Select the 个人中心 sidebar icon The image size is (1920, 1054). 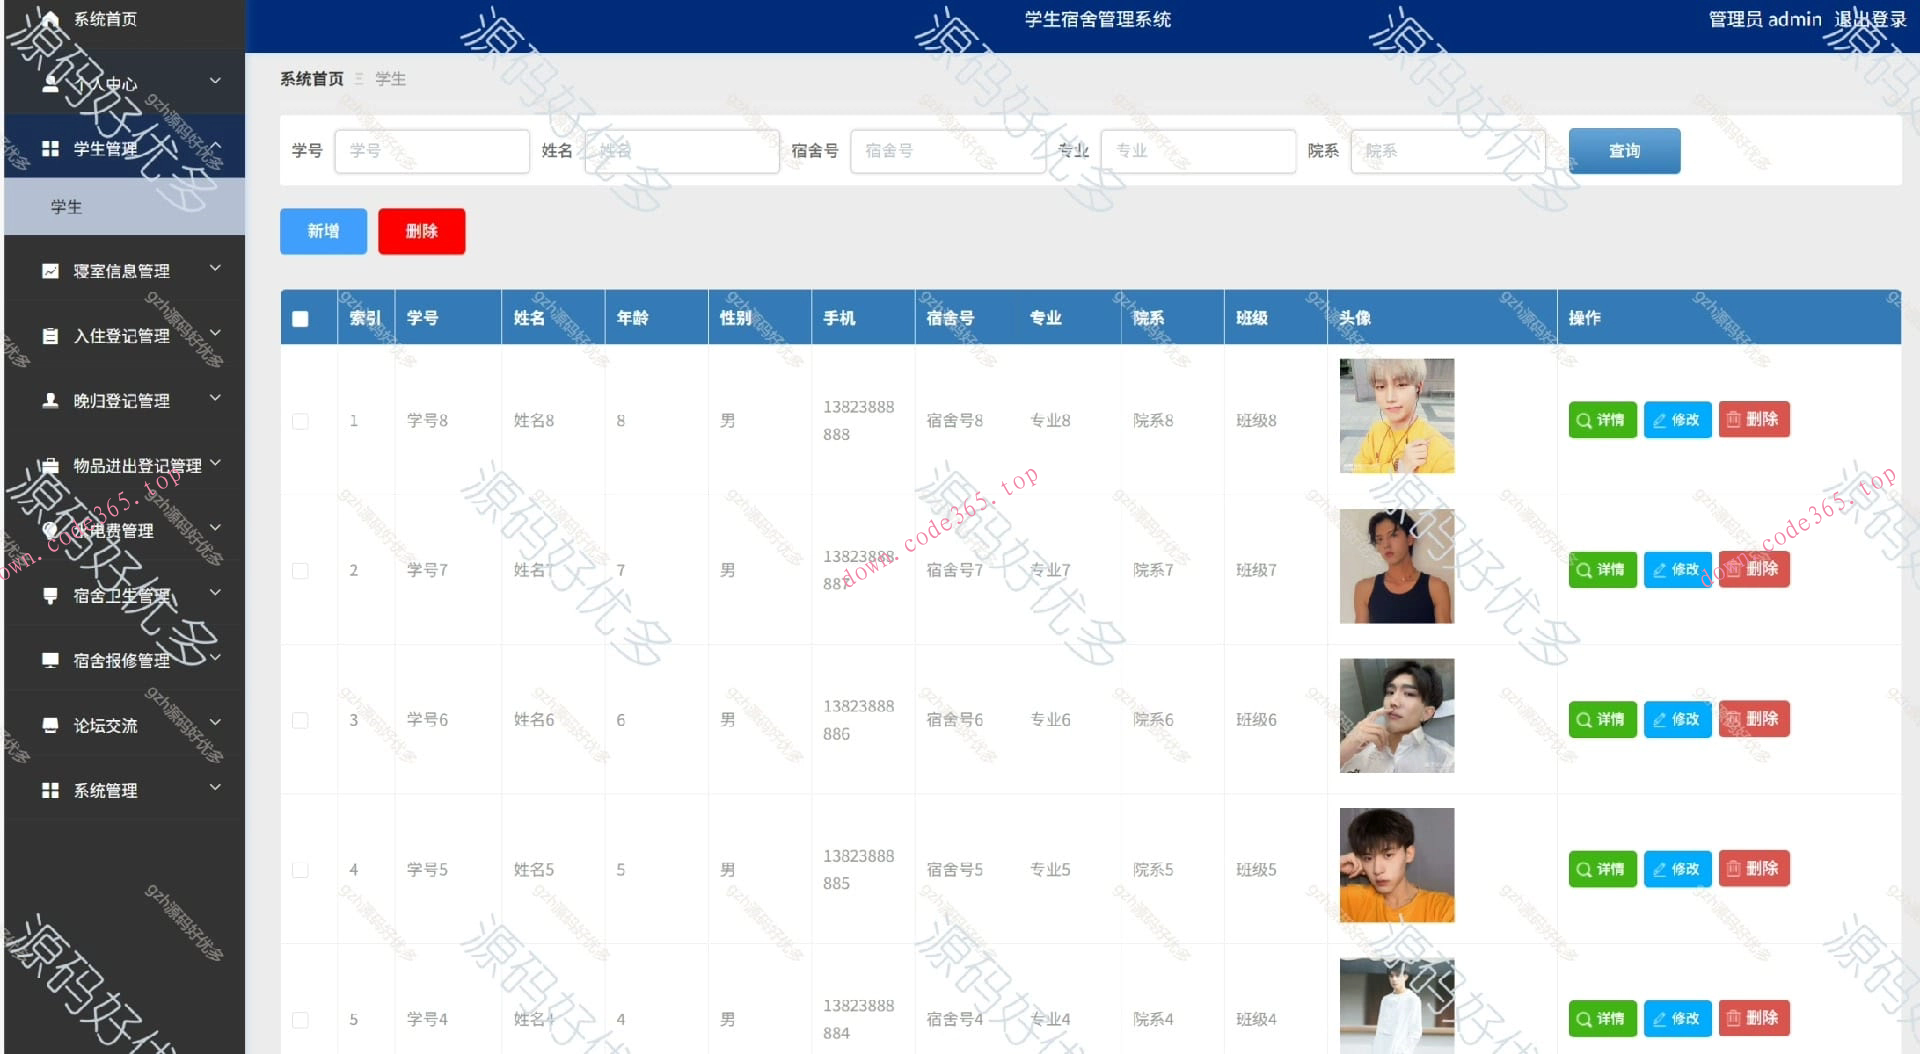pyautogui.click(x=51, y=83)
